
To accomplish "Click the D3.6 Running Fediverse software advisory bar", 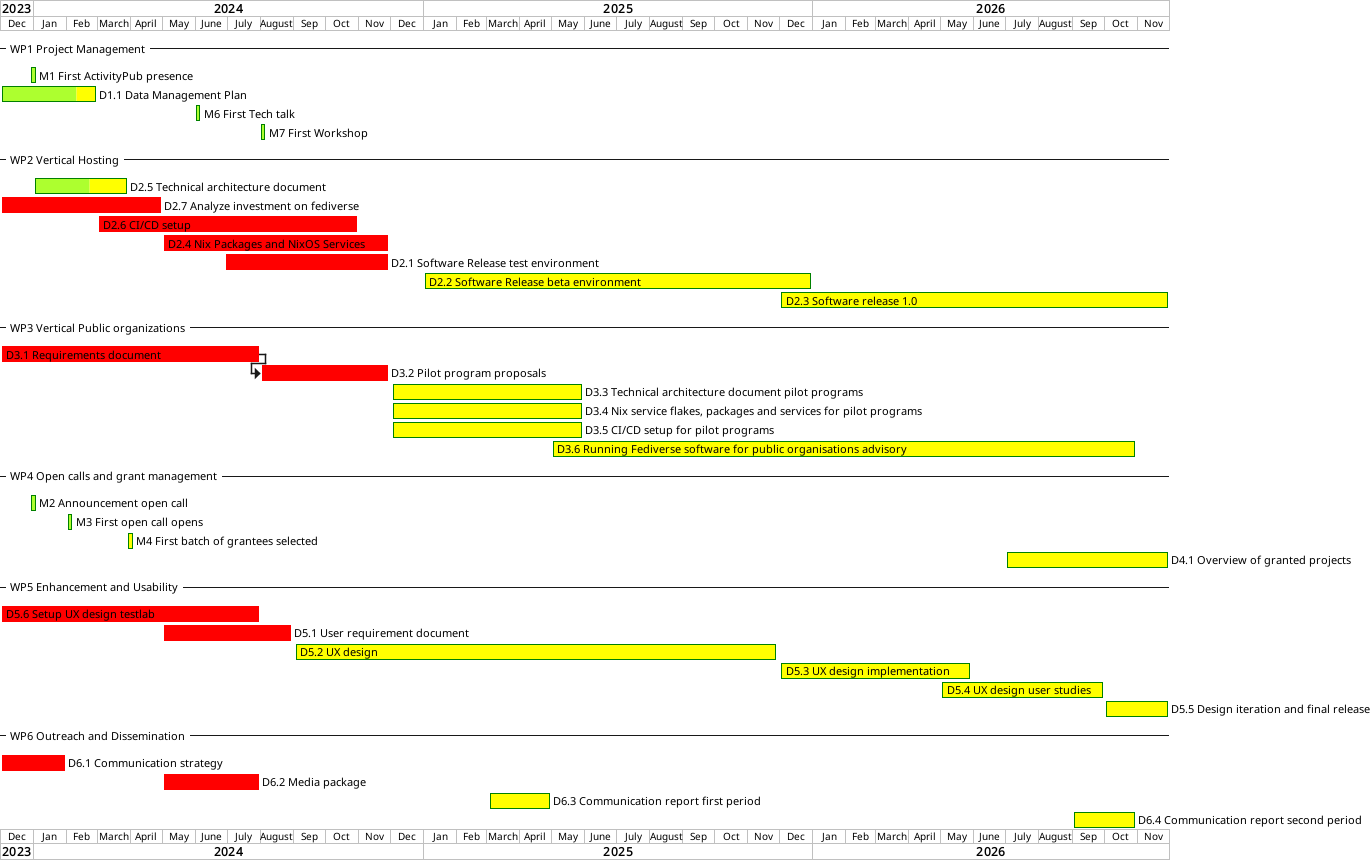I will pyautogui.click(x=843, y=449).
